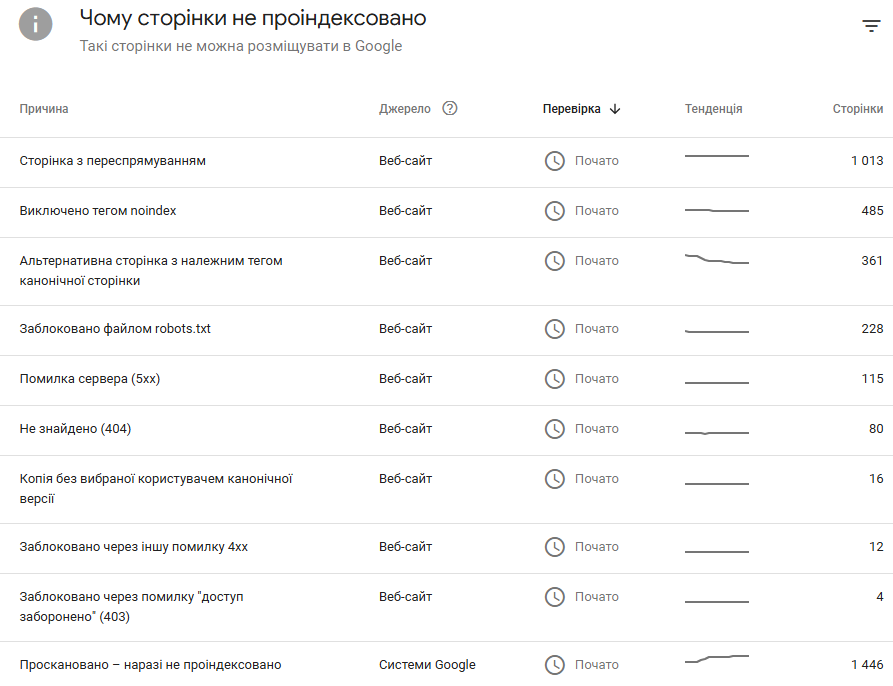The width and height of the screenshot is (893, 686).
Task: Click the trend sparkline for Проскановано row
Action: pos(716,659)
